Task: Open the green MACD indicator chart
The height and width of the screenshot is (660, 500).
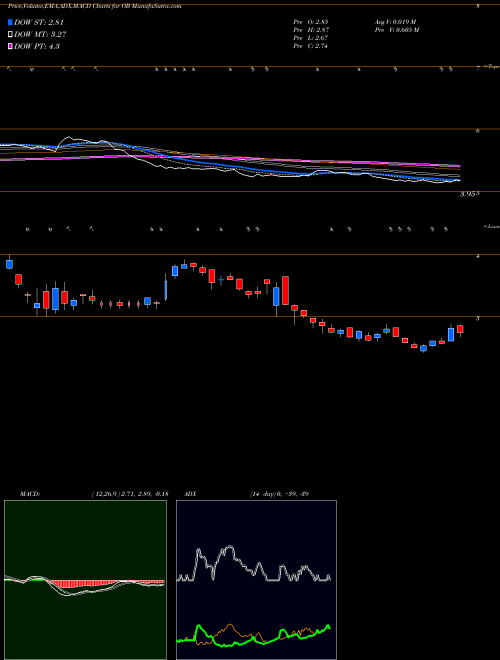Action: [x=85, y=580]
